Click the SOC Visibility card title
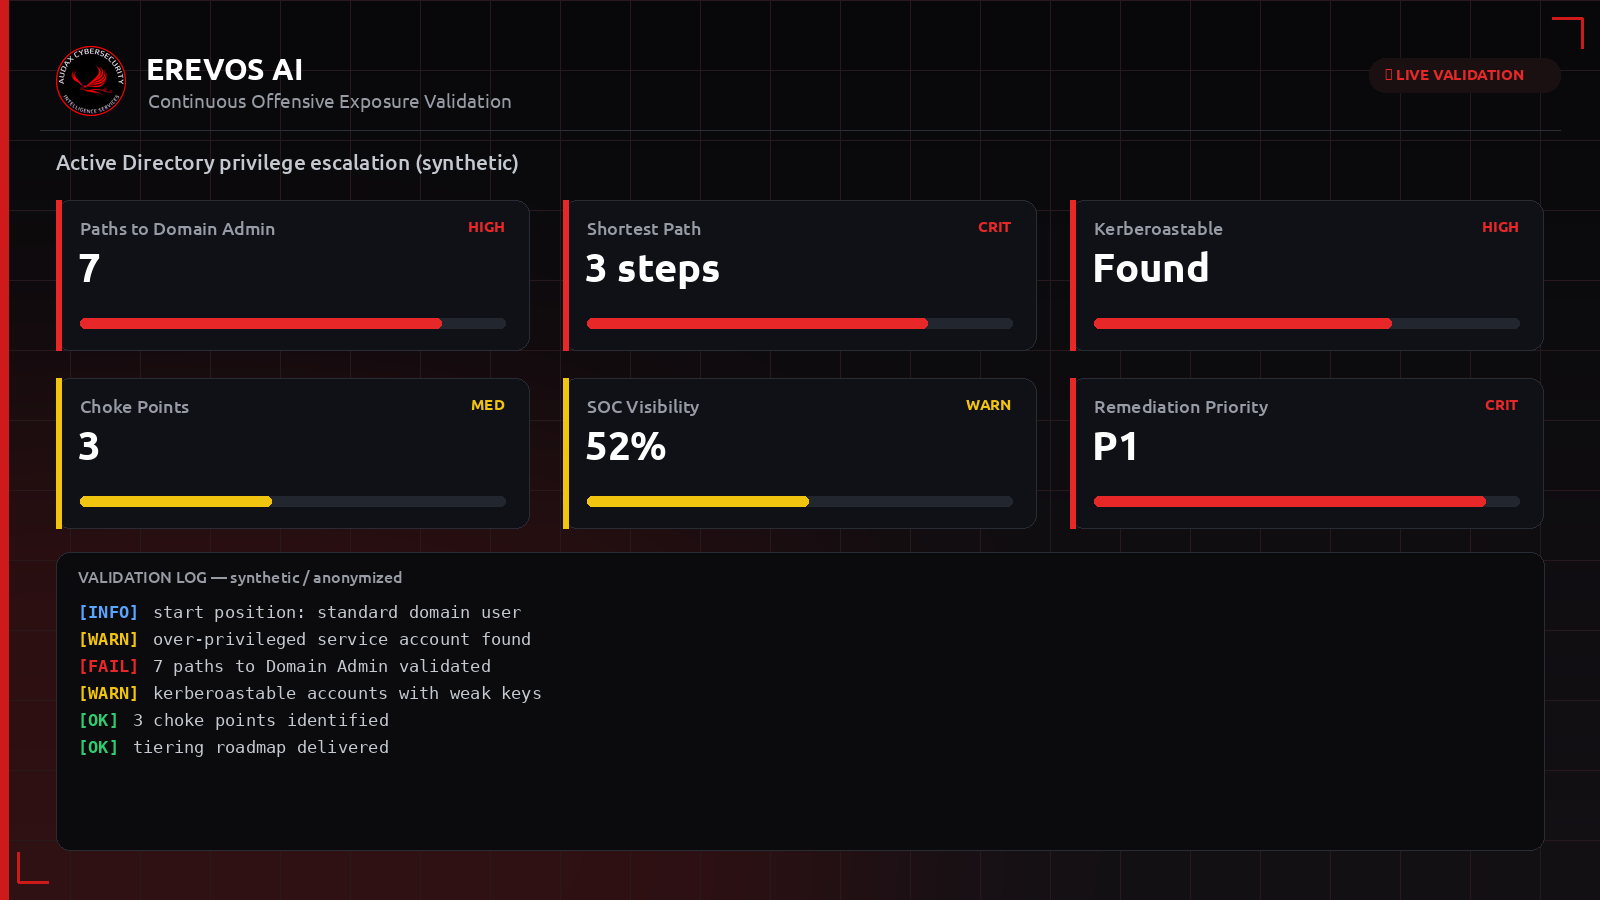The image size is (1600, 900). click(x=643, y=407)
